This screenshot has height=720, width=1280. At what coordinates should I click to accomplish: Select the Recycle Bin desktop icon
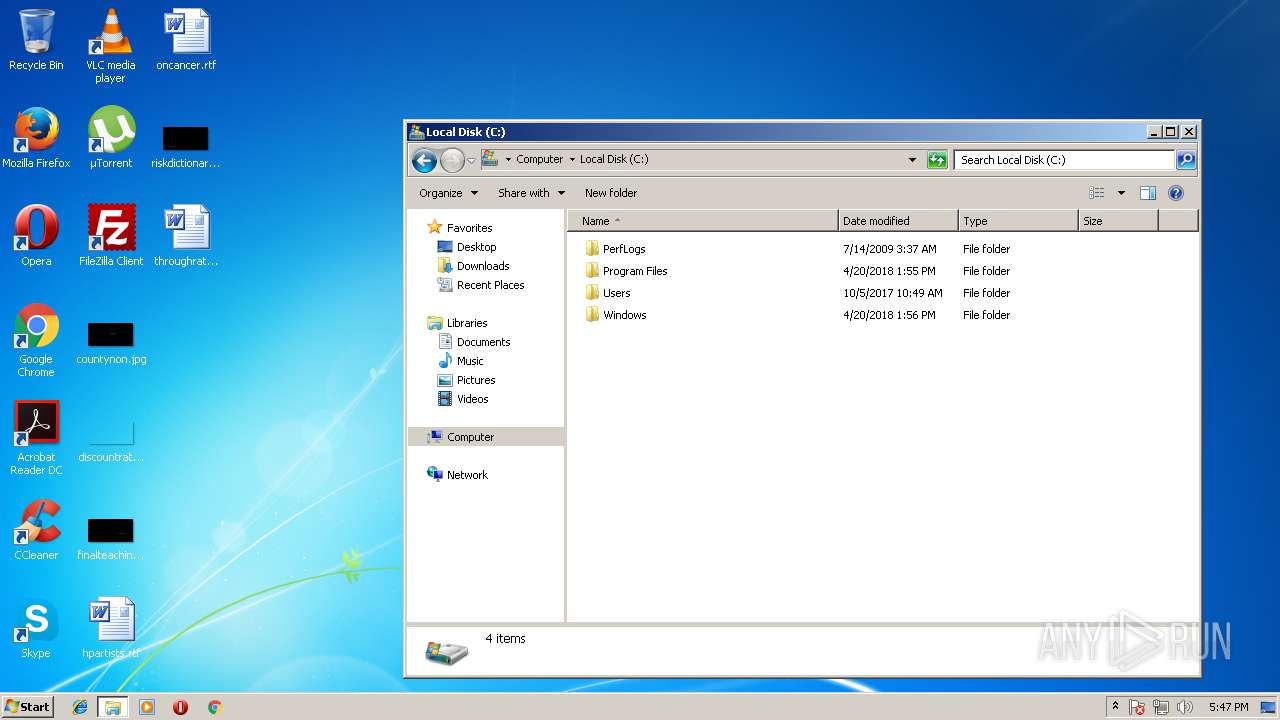[x=36, y=40]
